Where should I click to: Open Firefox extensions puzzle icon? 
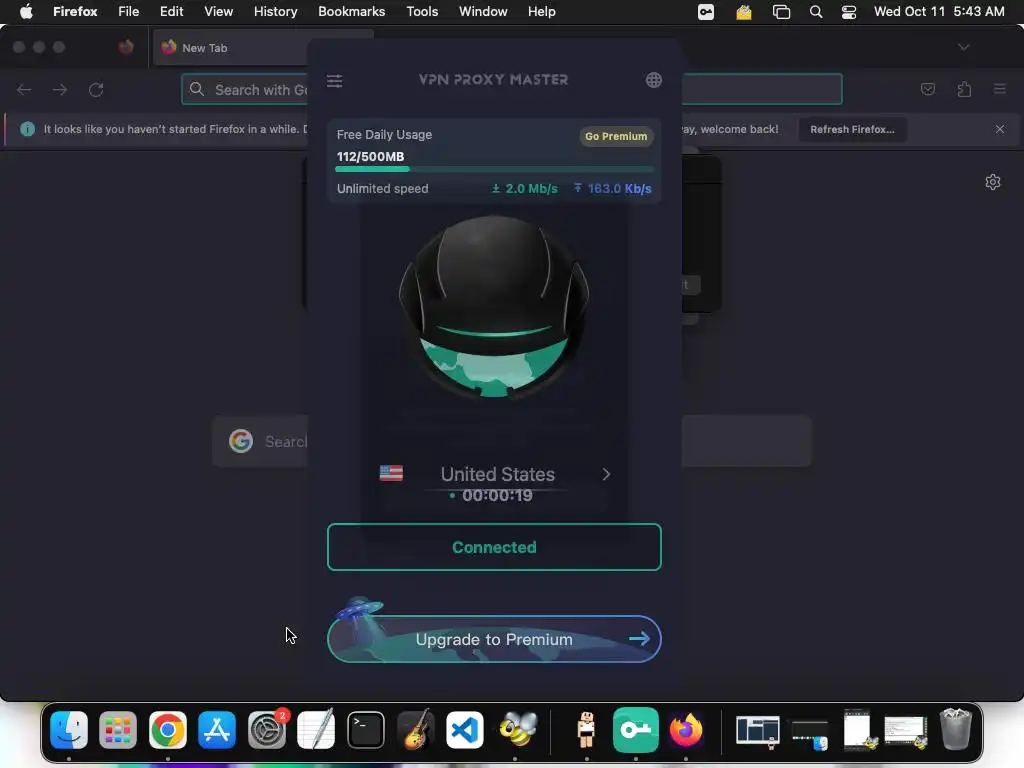[x=964, y=89]
